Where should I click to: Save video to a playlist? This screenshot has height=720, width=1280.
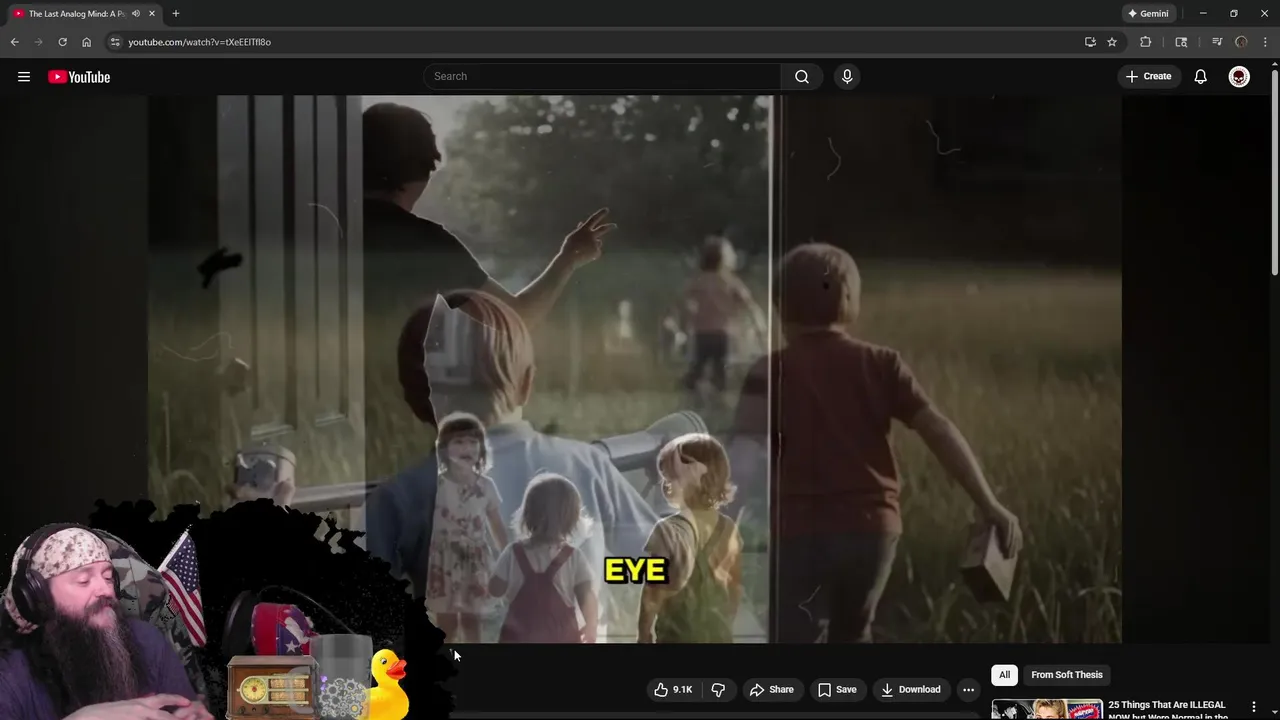click(837, 689)
